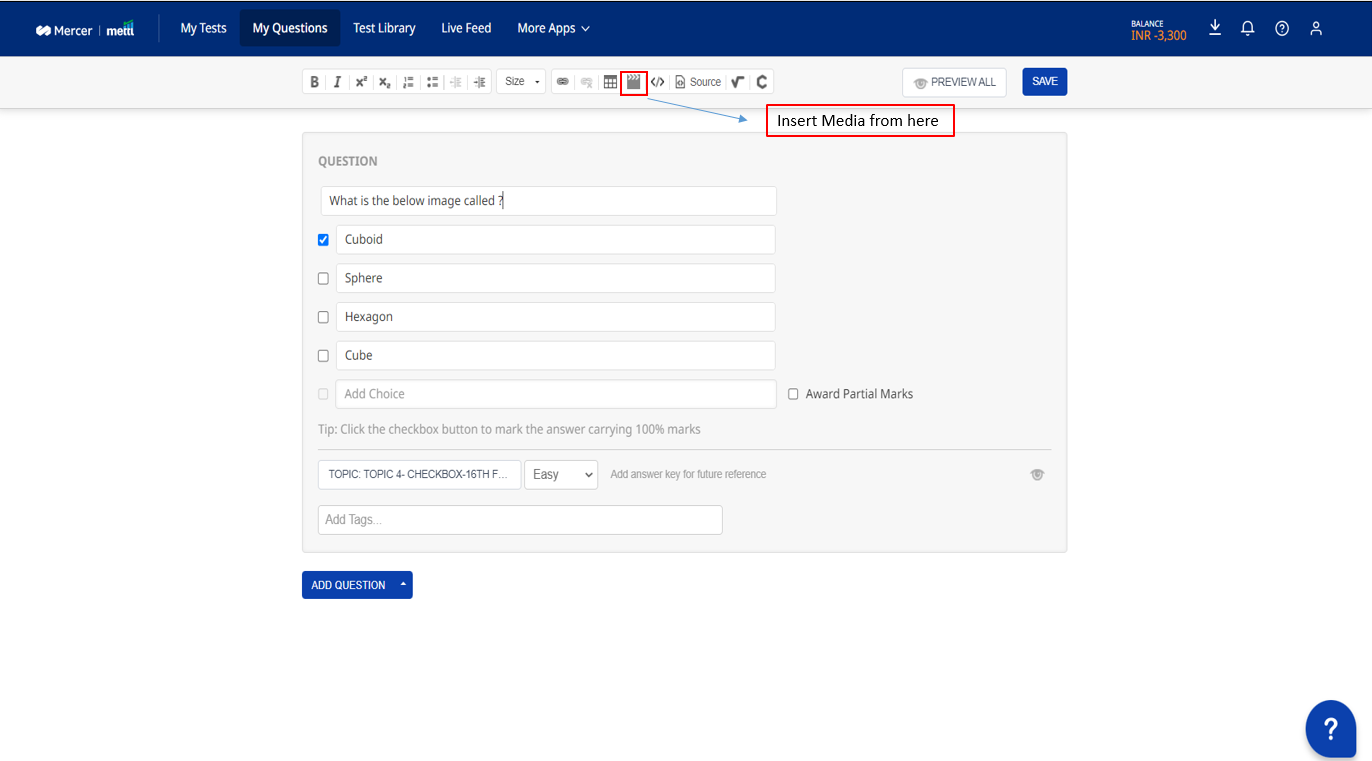1372x761 pixels.
Task: Click the PREVIEW ALL button
Action: pyautogui.click(x=954, y=82)
